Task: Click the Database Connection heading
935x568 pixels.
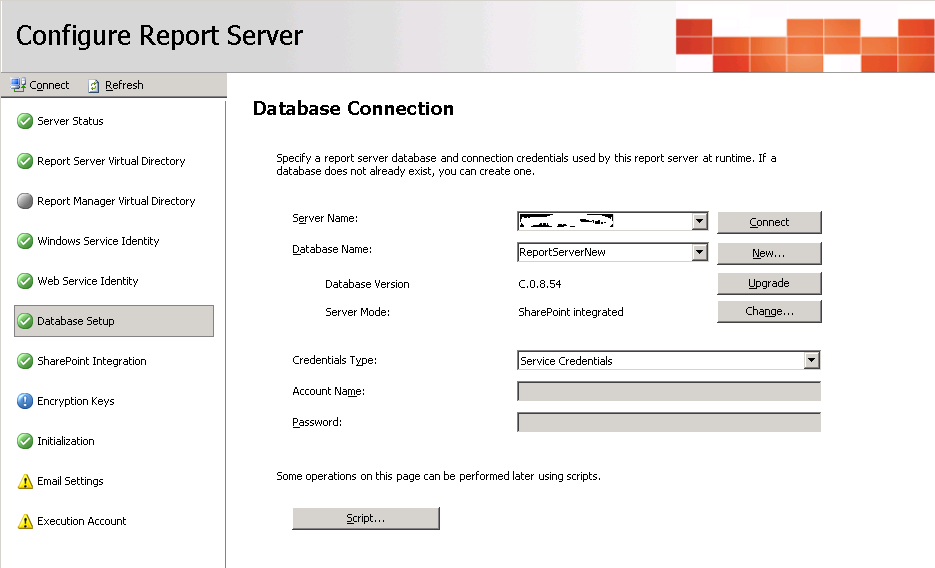Action: (353, 108)
